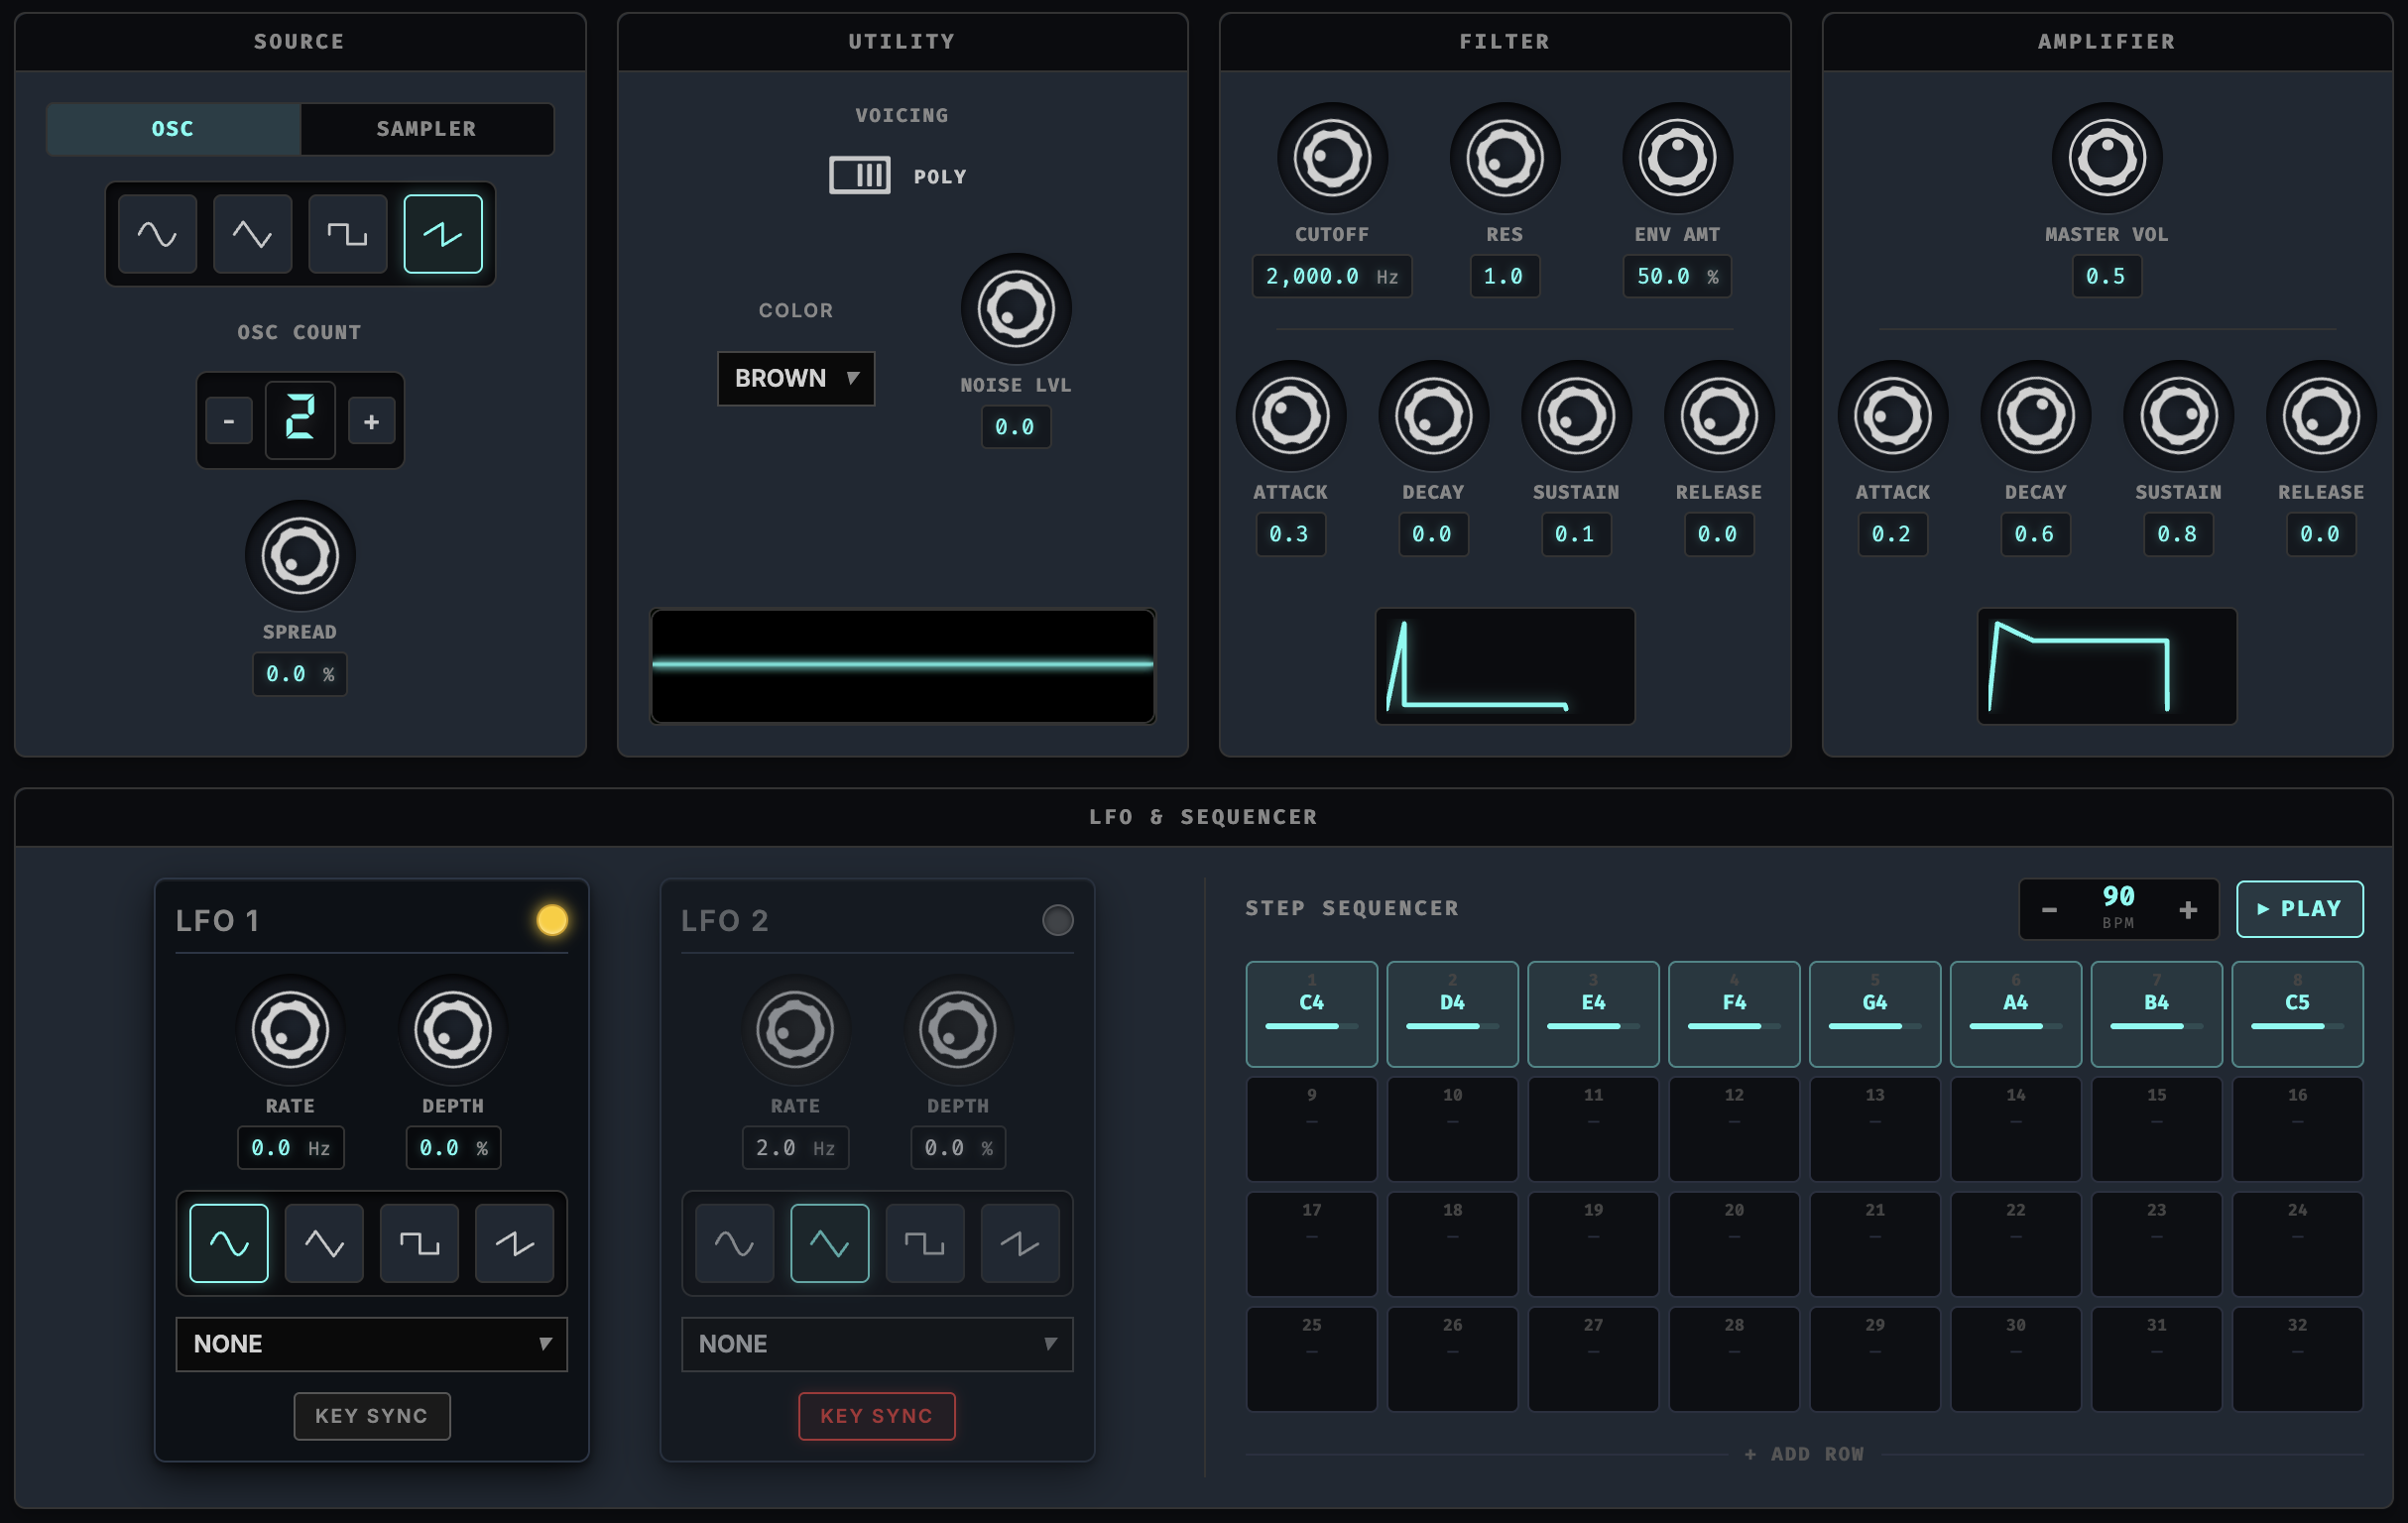
Task: Choose LFO 2 sine wave shape
Action: click(x=734, y=1243)
